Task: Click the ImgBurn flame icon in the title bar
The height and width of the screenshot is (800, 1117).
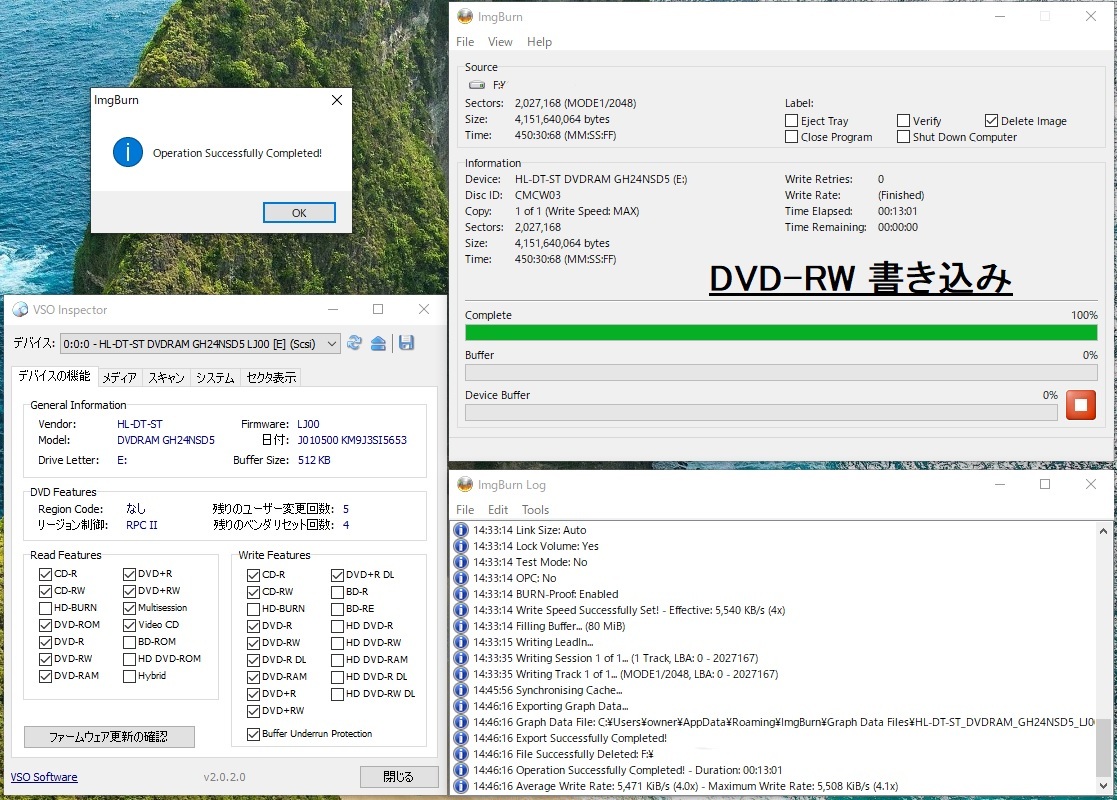Action: (x=464, y=16)
